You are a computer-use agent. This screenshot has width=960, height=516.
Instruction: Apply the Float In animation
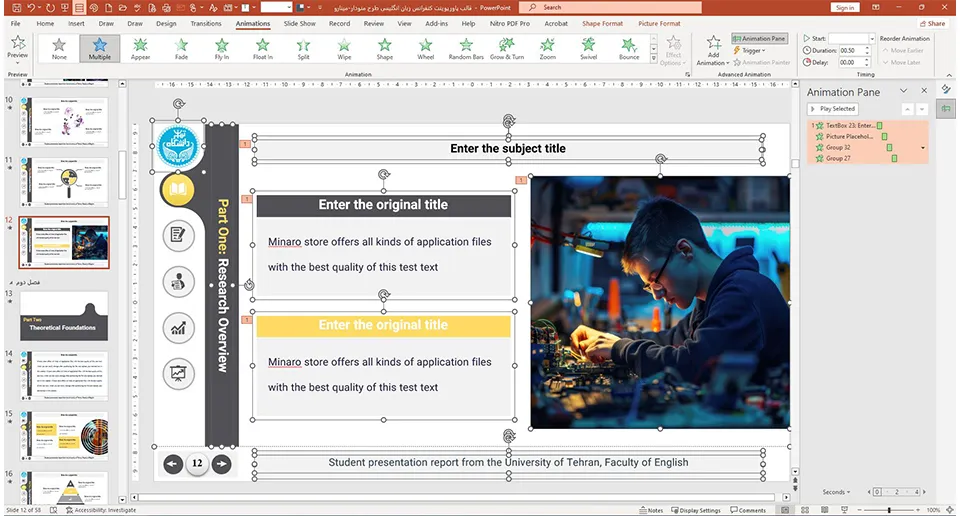click(x=263, y=48)
